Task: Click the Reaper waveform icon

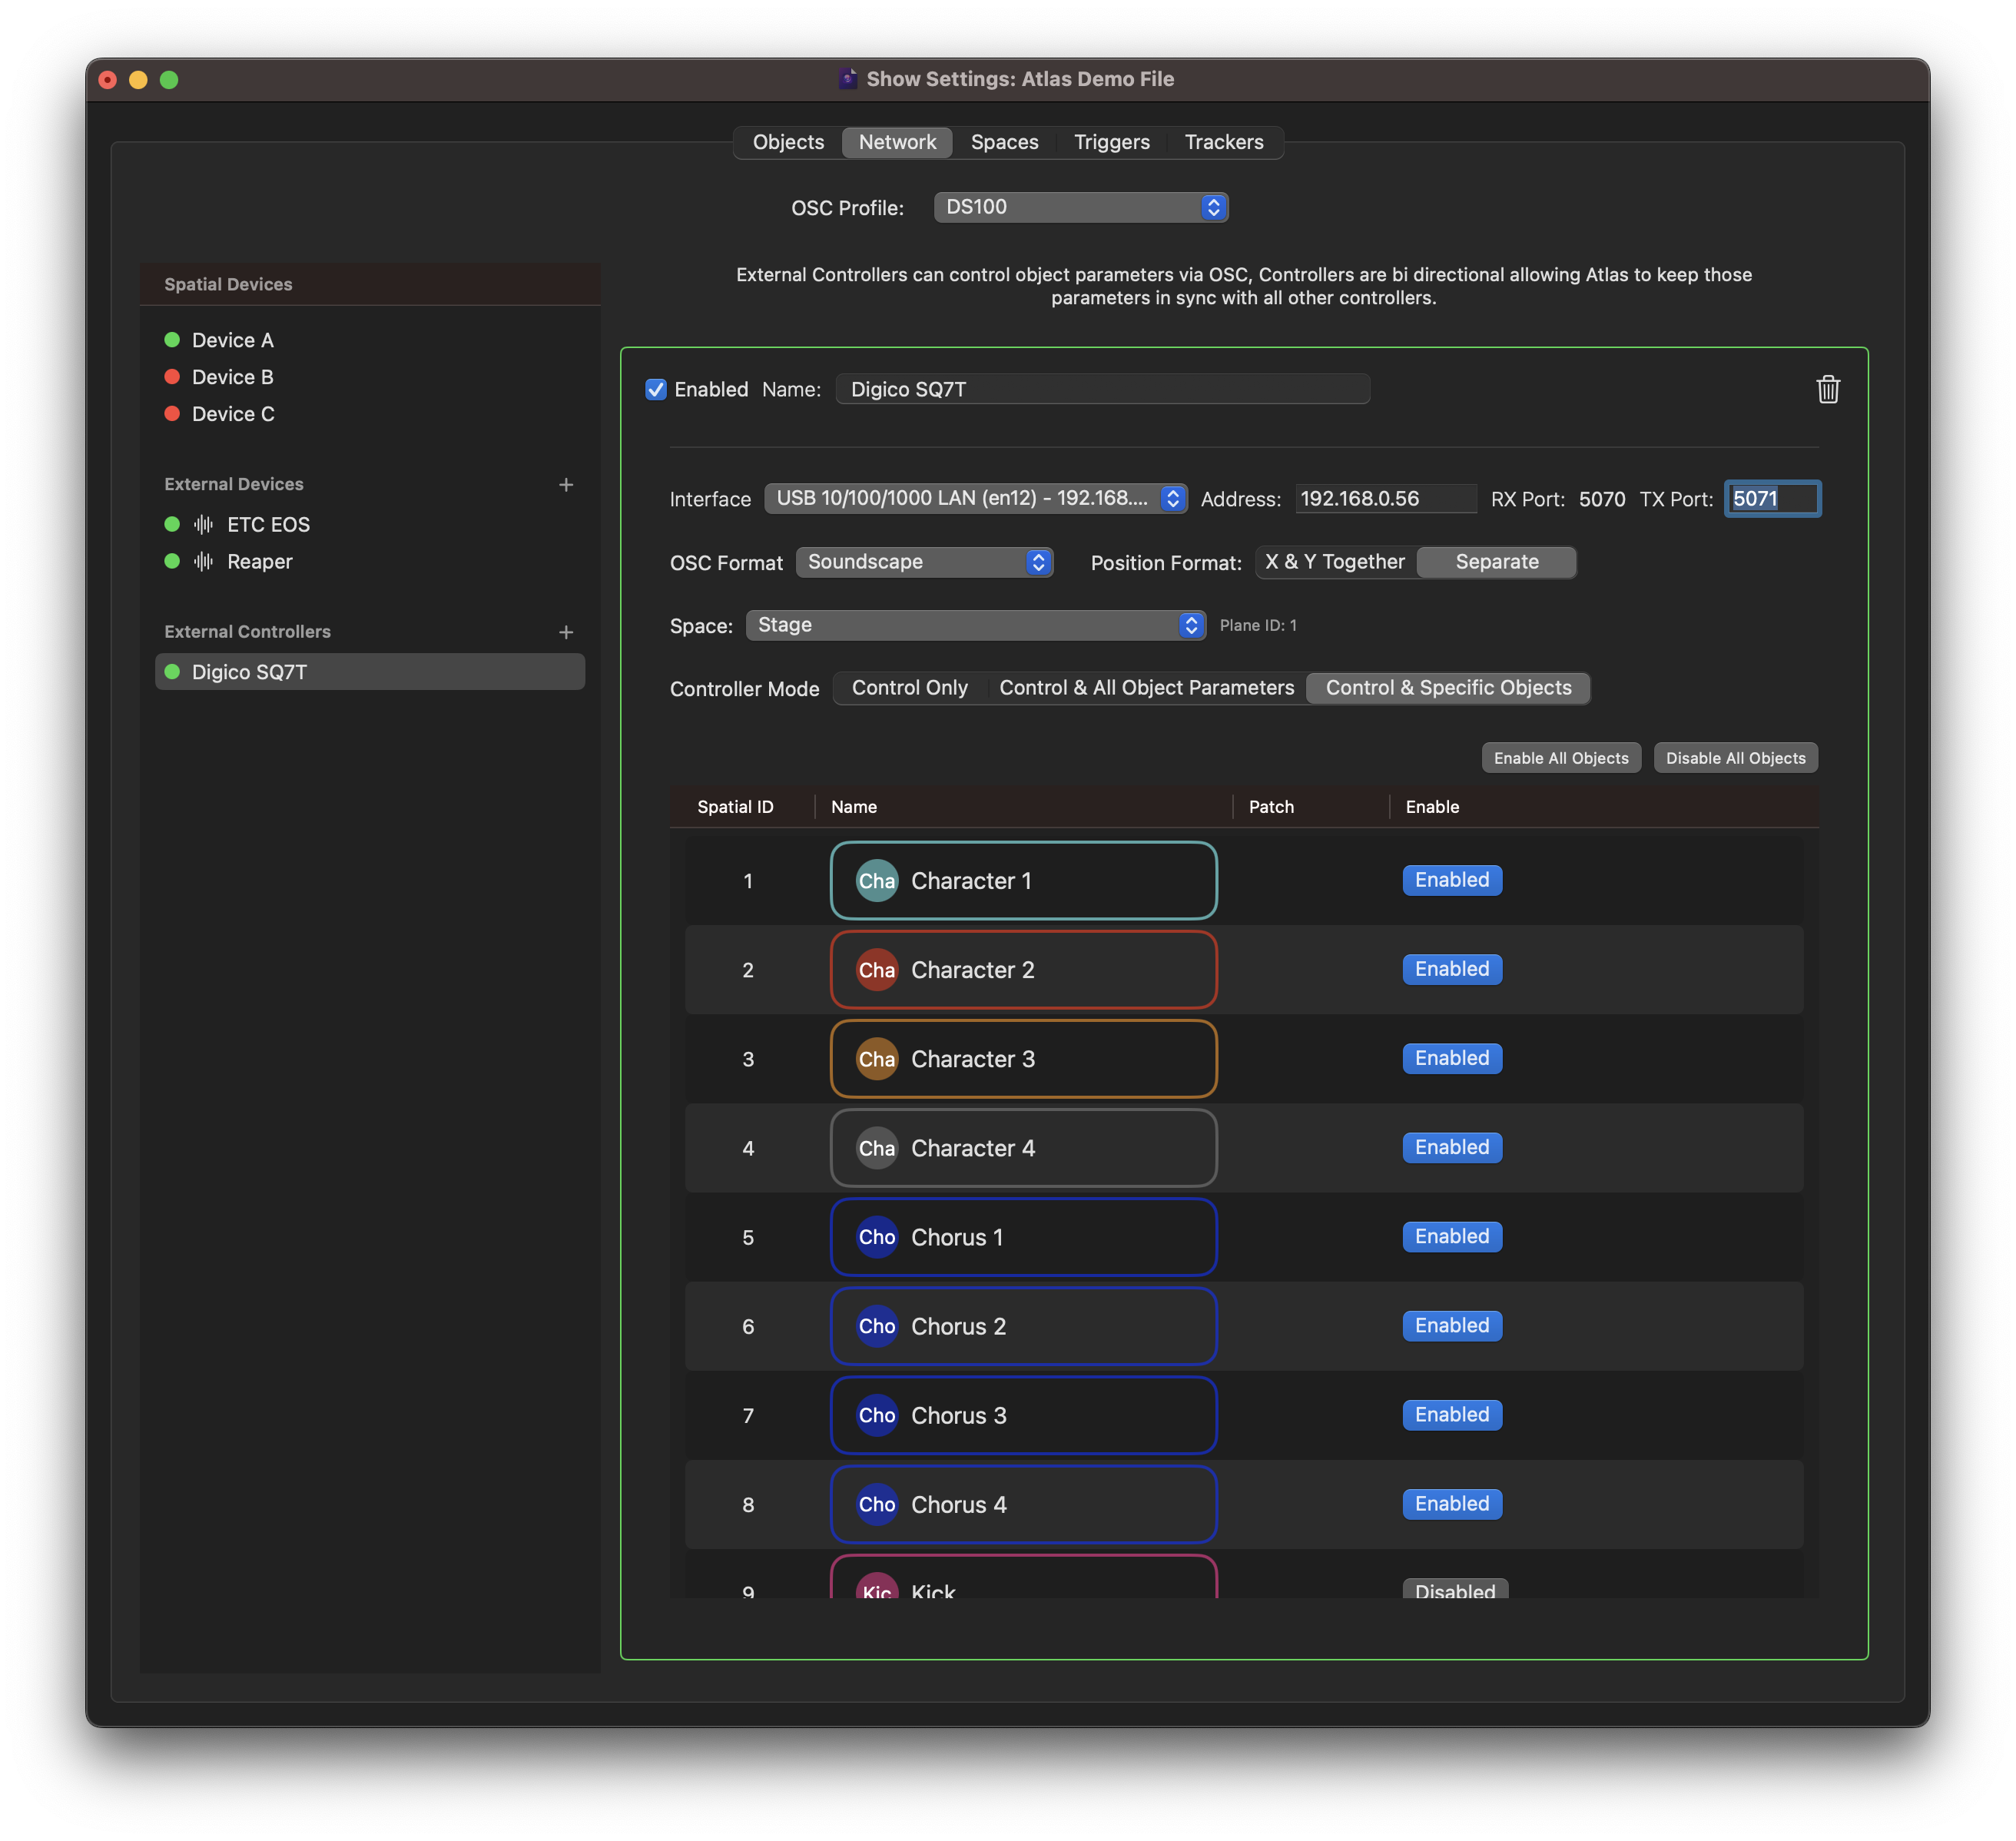Action: click(204, 561)
